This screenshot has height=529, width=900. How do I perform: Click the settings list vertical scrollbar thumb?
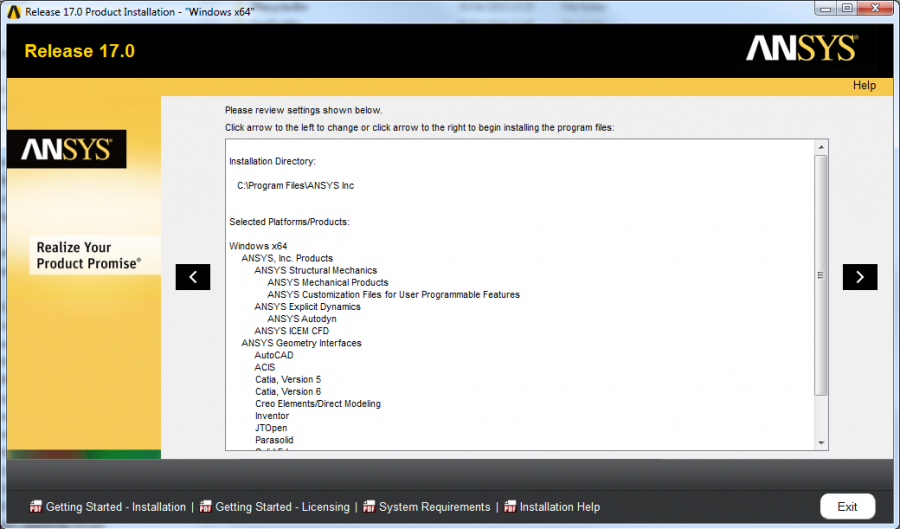coord(821,275)
